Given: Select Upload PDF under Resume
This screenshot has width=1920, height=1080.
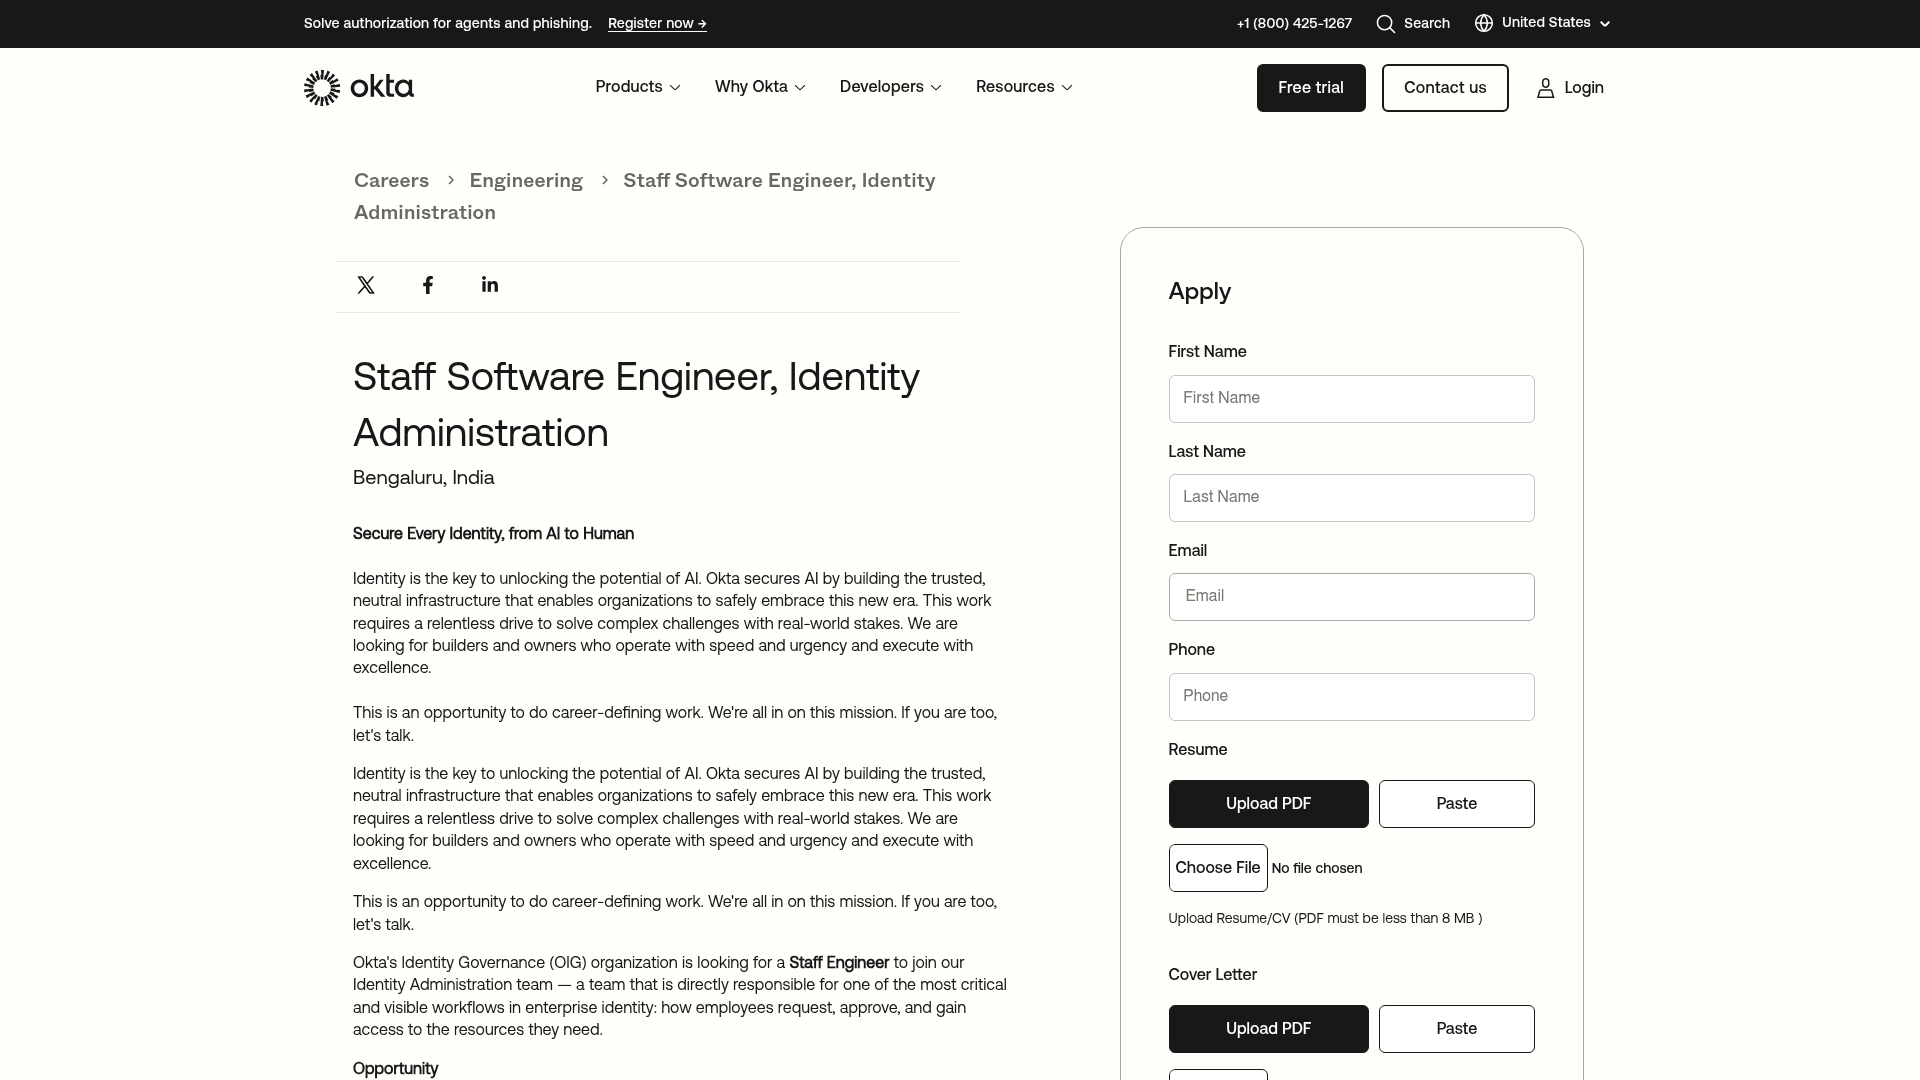Looking at the screenshot, I should coord(1268,804).
